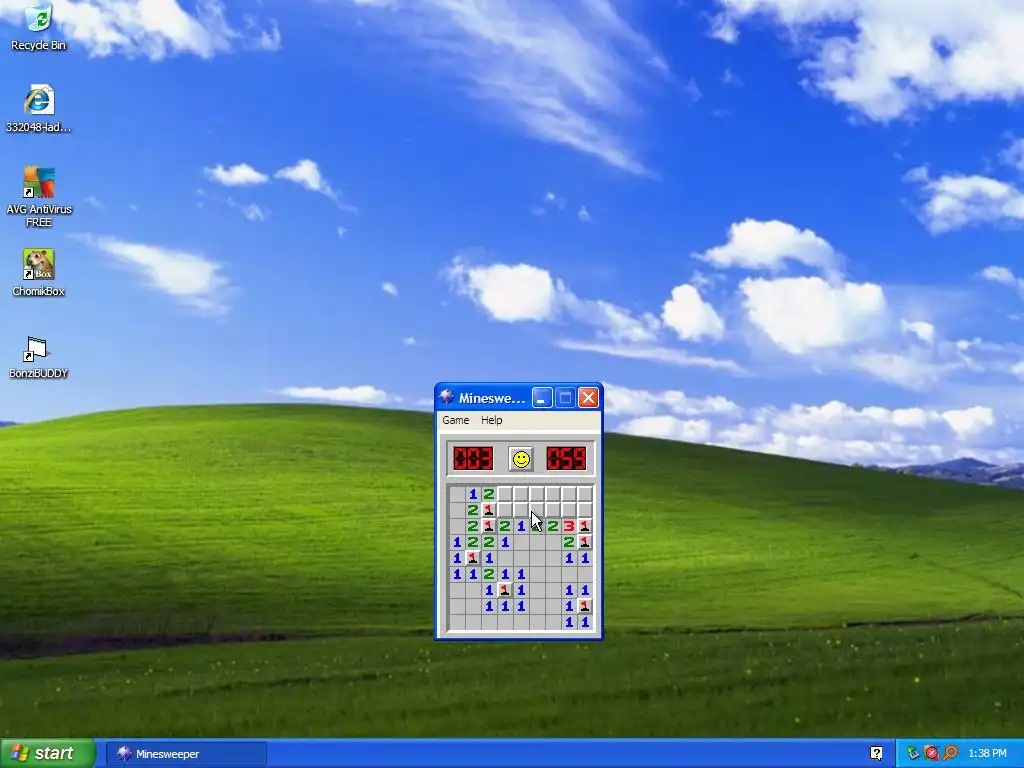The width and height of the screenshot is (1024, 768).
Task: Click the flag in the minefield's fourth row
Action: pos(584,542)
